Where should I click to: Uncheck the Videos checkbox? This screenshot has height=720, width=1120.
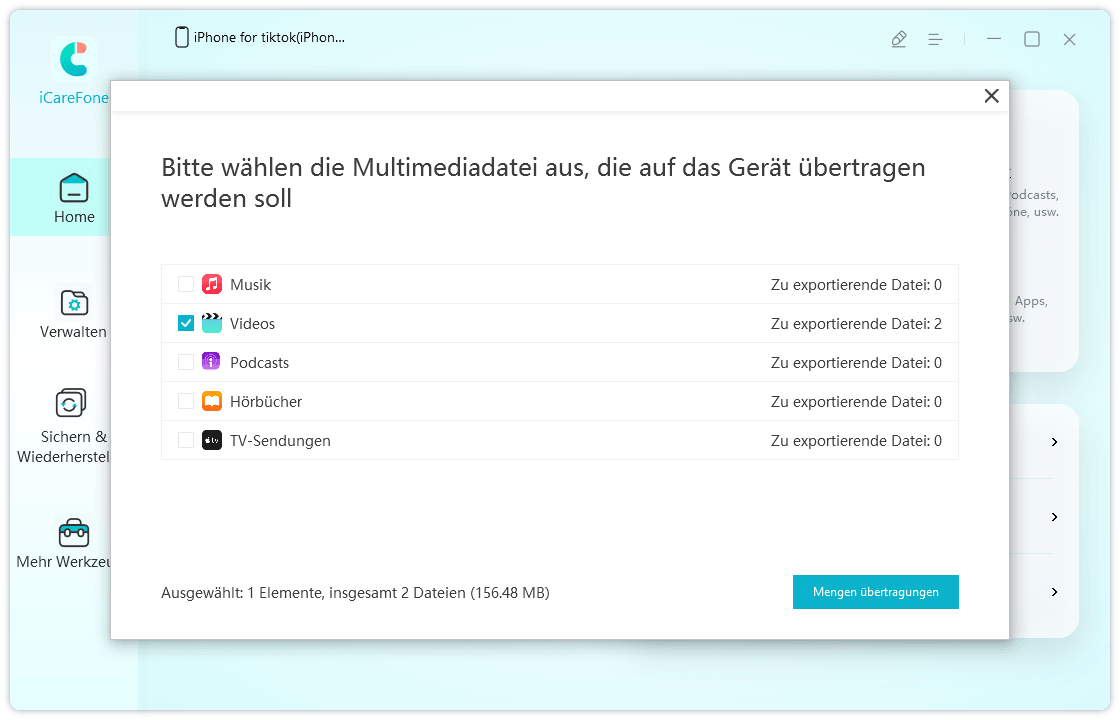[186, 324]
